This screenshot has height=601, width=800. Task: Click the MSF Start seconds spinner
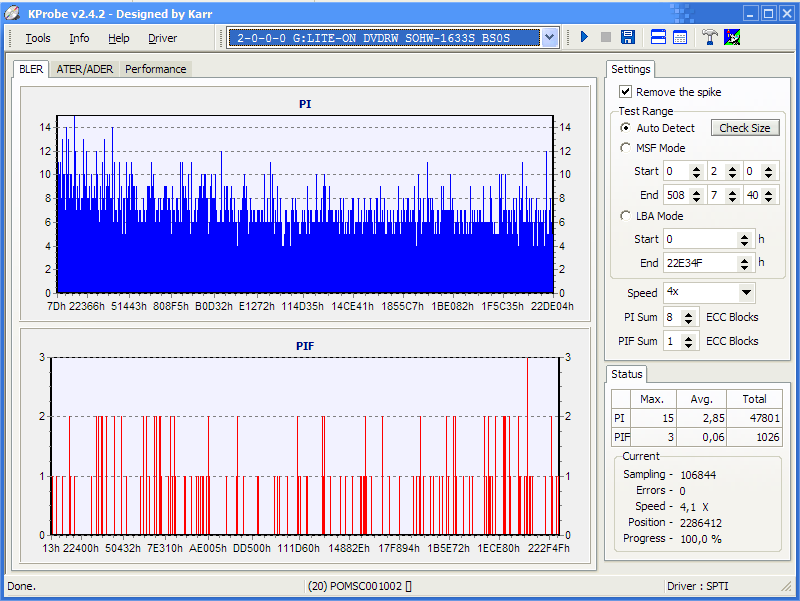(x=732, y=171)
